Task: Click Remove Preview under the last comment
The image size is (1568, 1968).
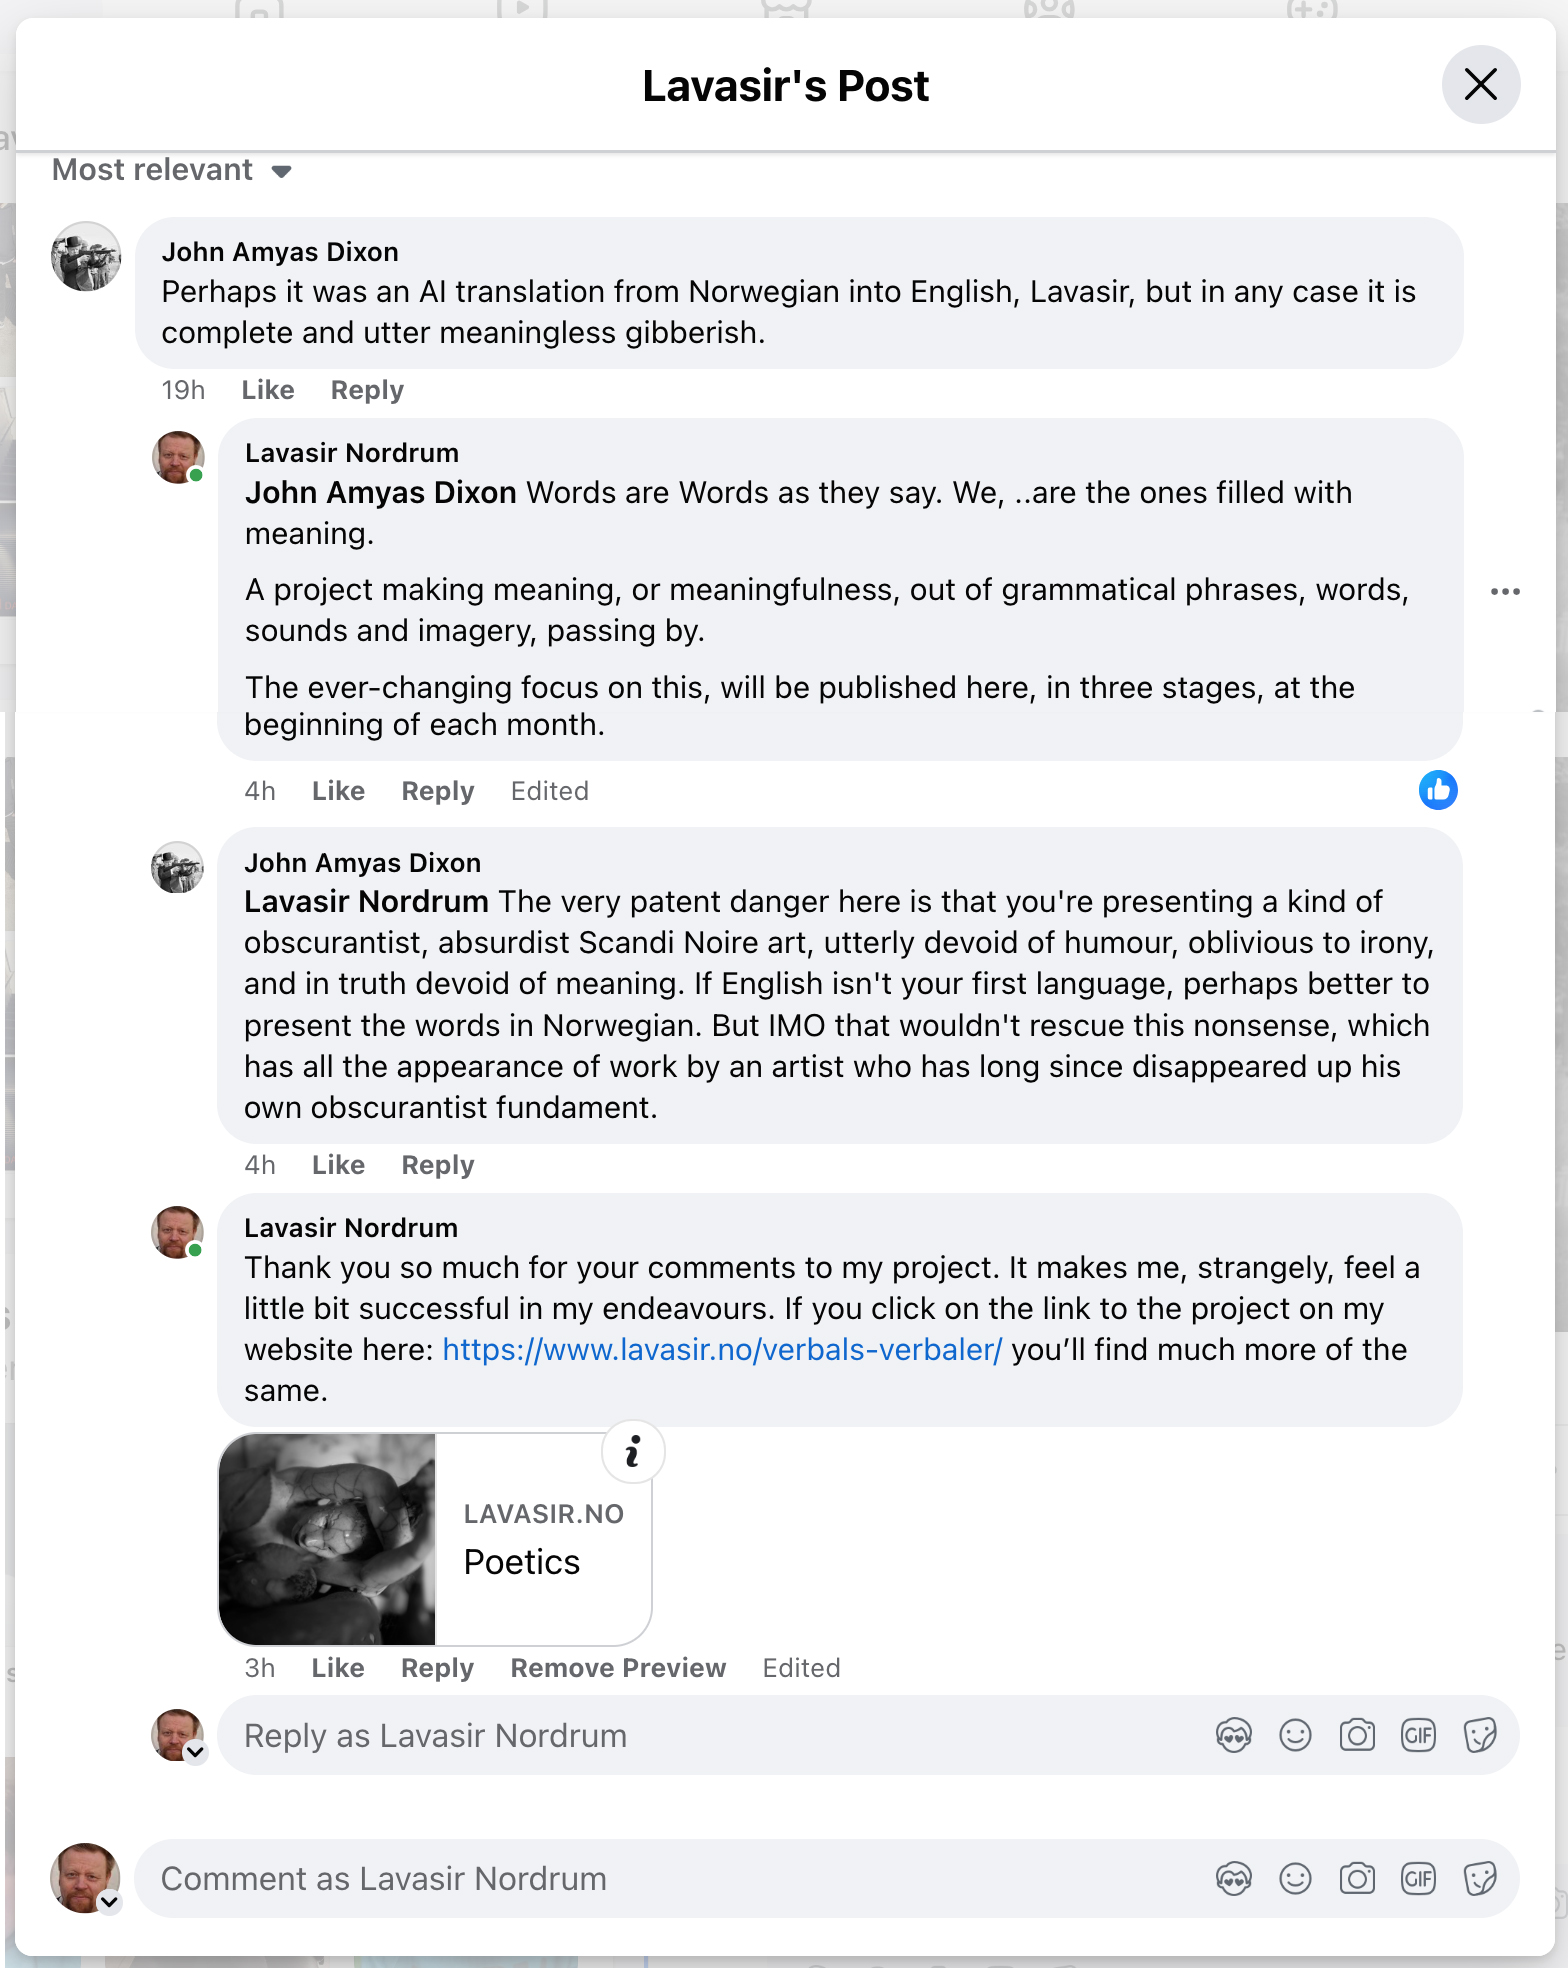Action: click(618, 1668)
